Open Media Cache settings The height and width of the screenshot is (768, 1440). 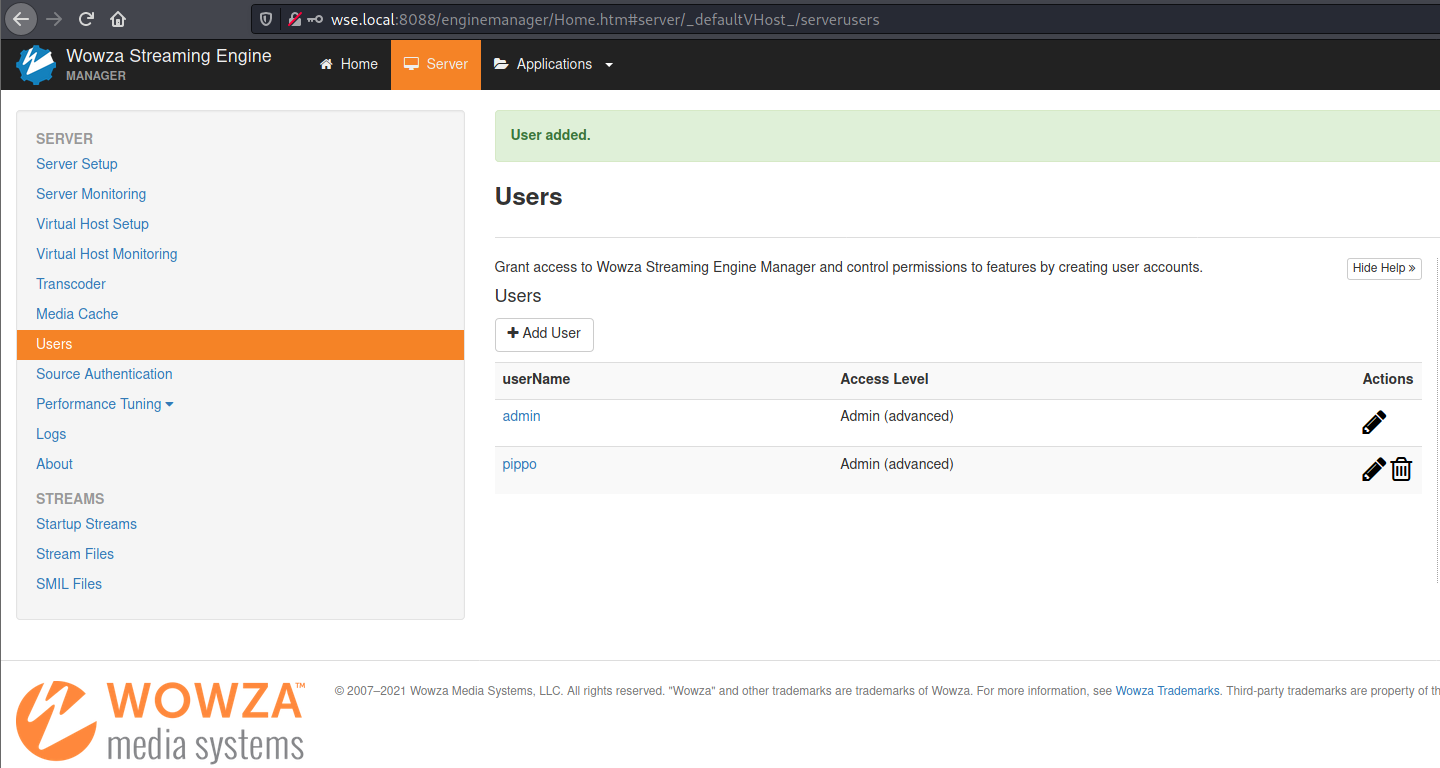point(77,314)
